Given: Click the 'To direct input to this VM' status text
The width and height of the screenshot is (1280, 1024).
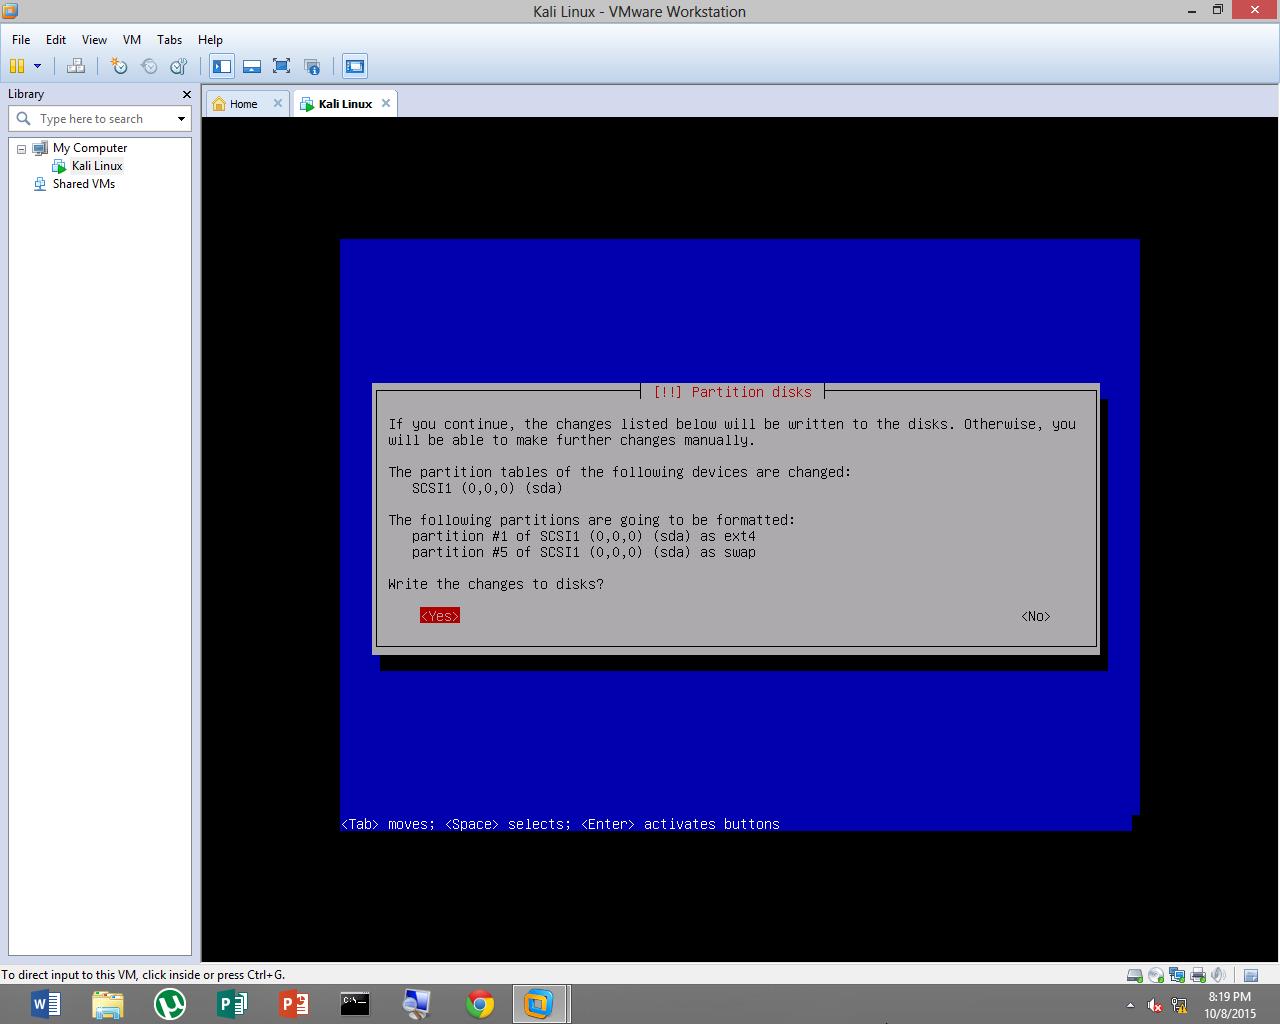Looking at the screenshot, I should [143, 975].
